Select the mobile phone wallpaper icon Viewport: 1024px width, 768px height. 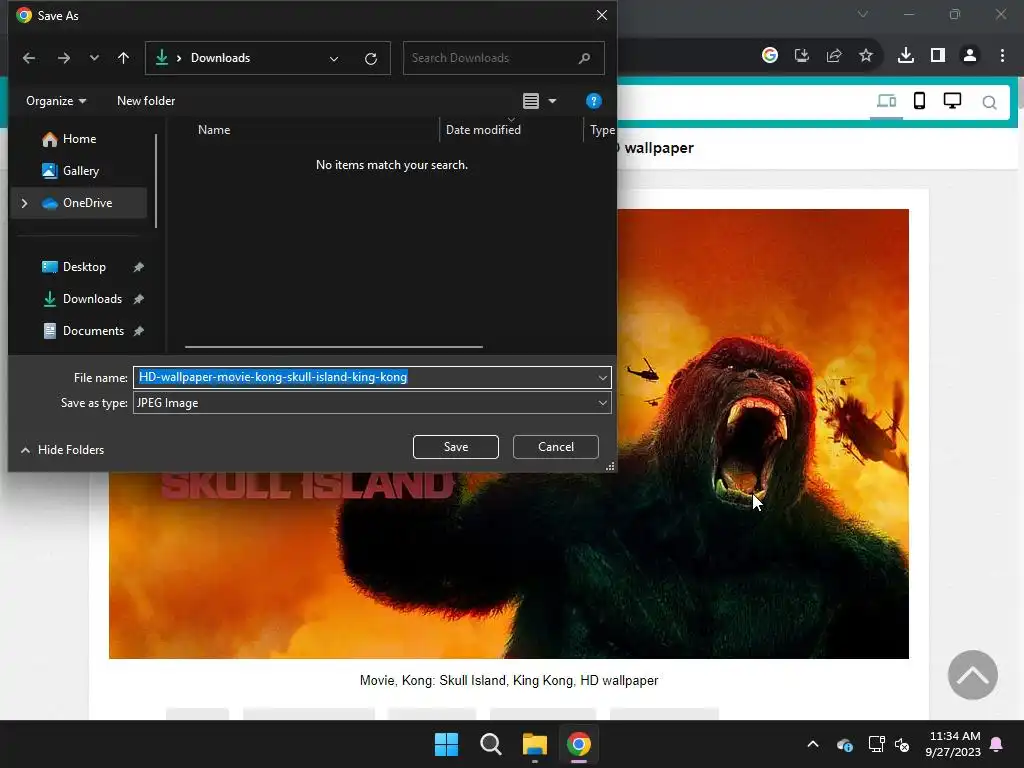(920, 101)
